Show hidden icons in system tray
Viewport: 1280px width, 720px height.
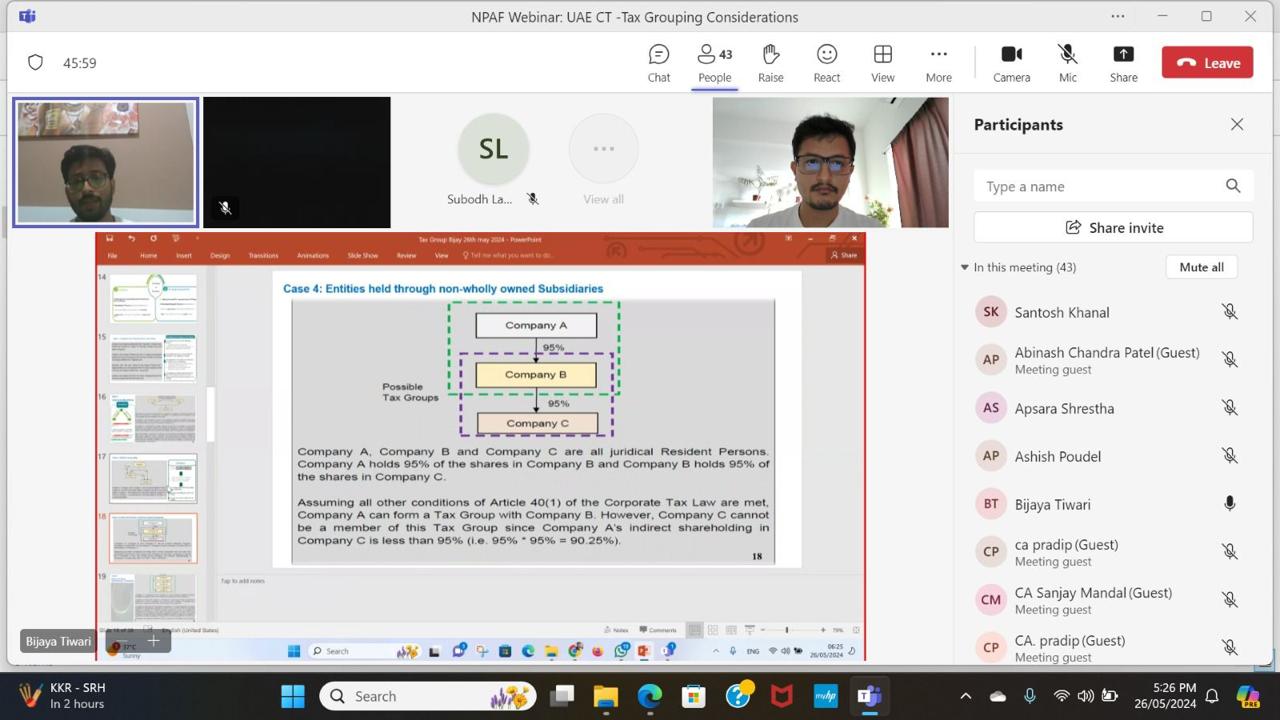[x=965, y=696]
